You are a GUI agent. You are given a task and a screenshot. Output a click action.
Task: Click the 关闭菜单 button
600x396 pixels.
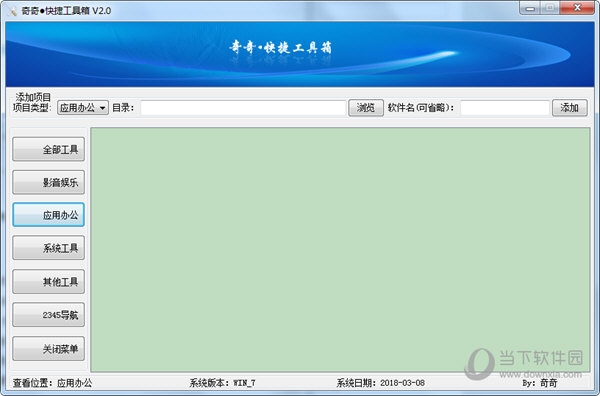tap(49, 349)
